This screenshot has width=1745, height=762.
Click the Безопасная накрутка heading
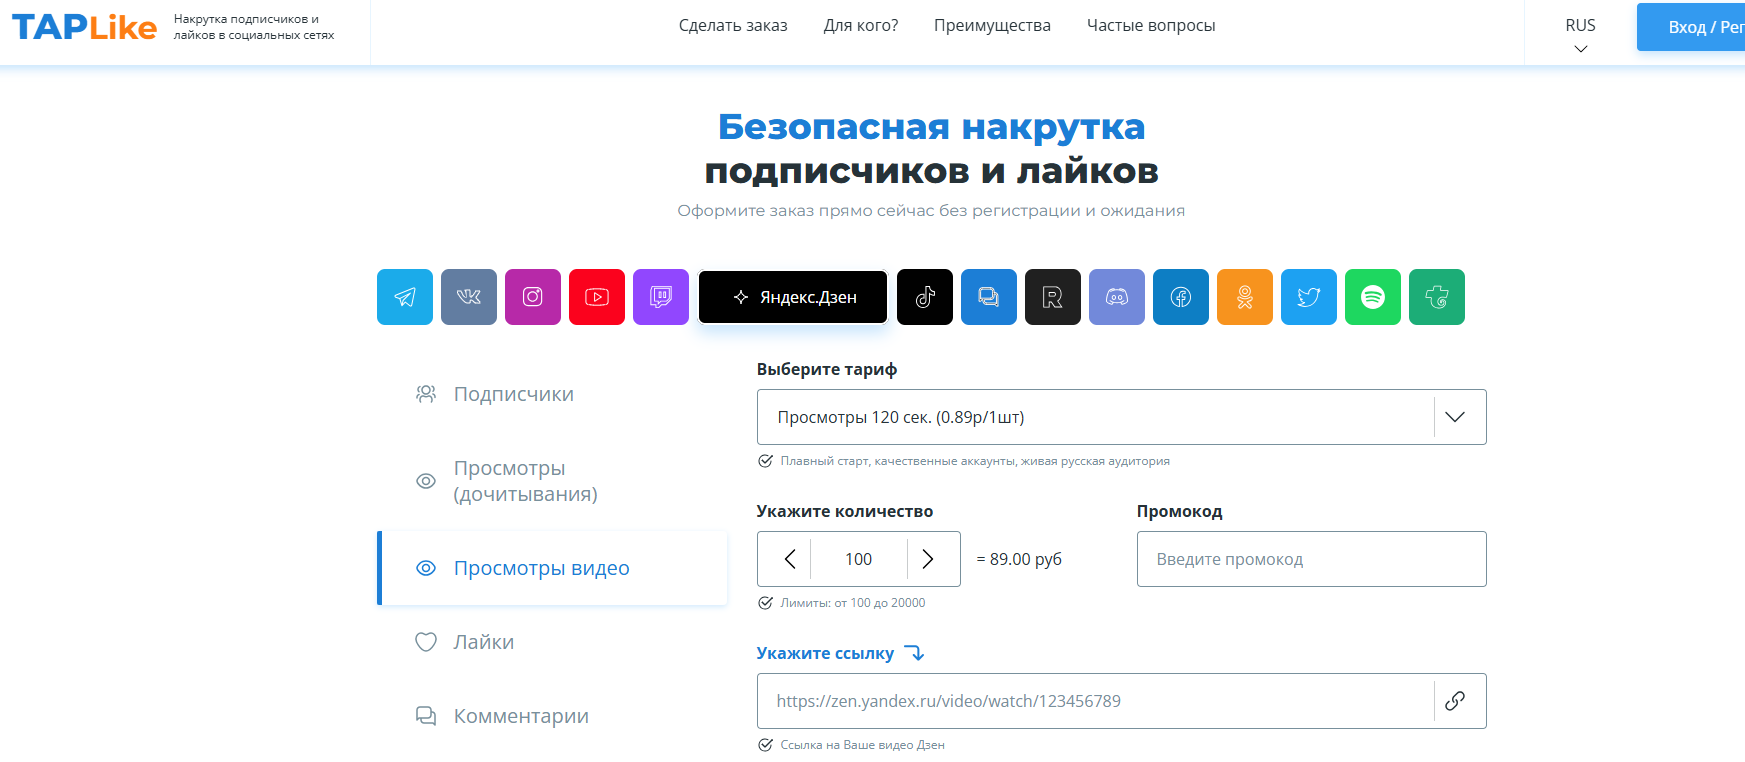point(931,127)
